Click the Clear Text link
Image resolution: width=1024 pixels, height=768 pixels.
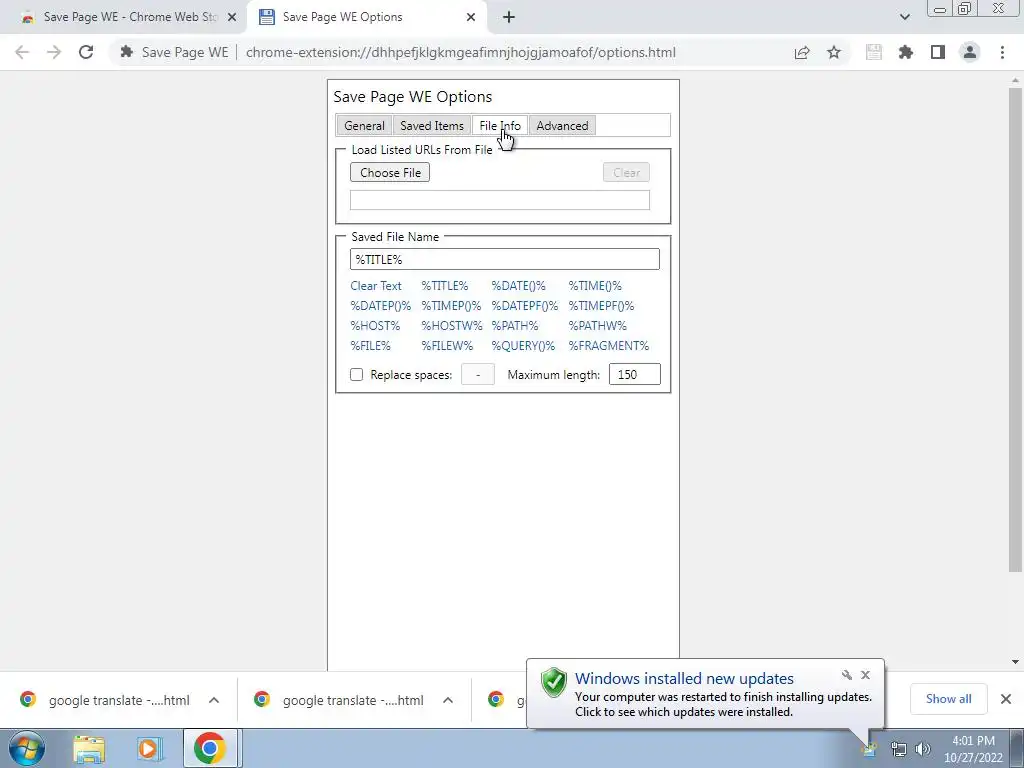(x=376, y=285)
